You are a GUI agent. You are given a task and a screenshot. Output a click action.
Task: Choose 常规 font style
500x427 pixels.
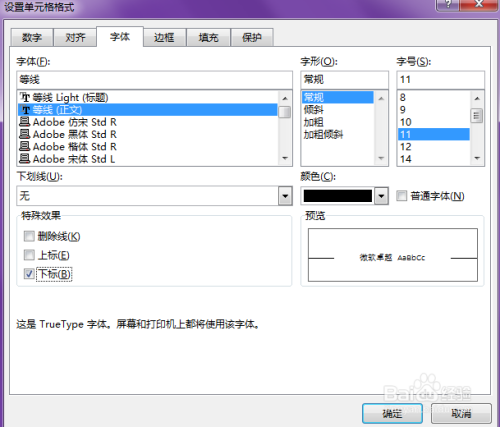(x=337, y=97)
